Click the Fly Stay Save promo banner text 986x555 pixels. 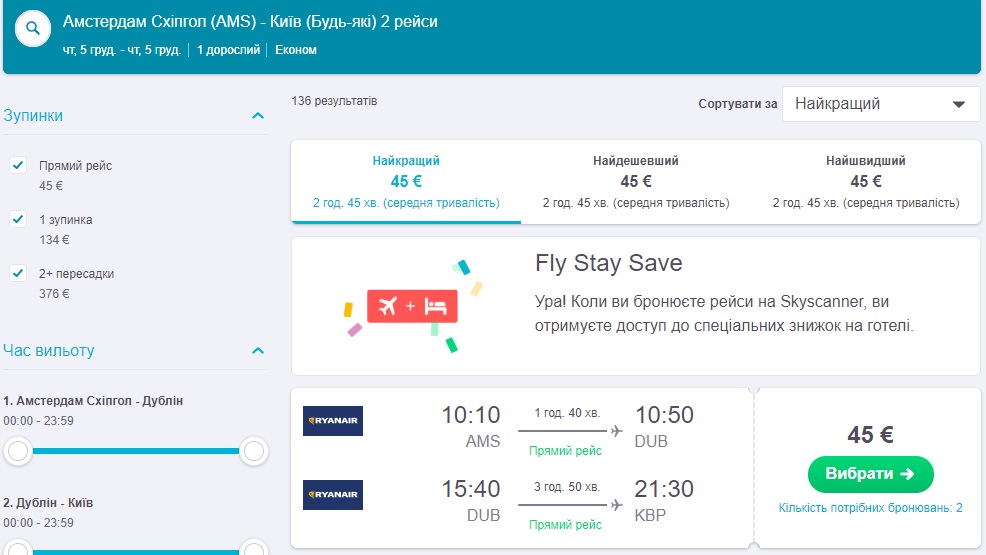click(725, 312)
